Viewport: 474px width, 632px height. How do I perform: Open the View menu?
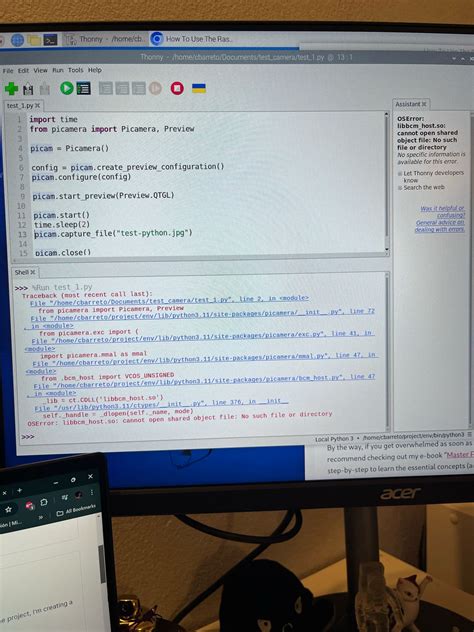pyautogui.click(x=40, y=70)
